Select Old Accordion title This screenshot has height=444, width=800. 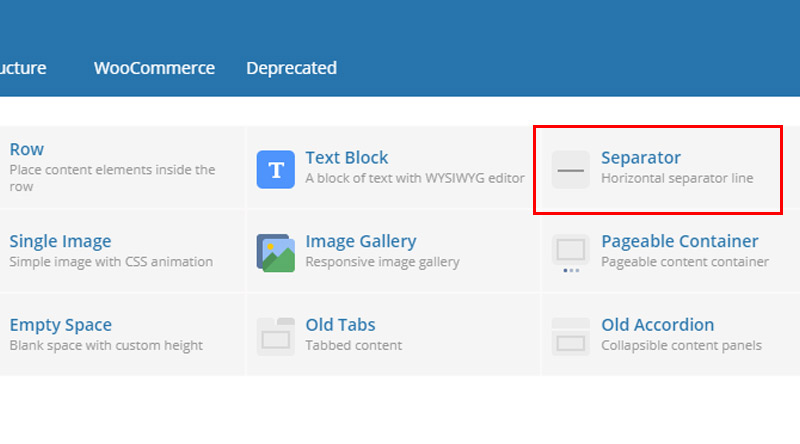[657, 325]
